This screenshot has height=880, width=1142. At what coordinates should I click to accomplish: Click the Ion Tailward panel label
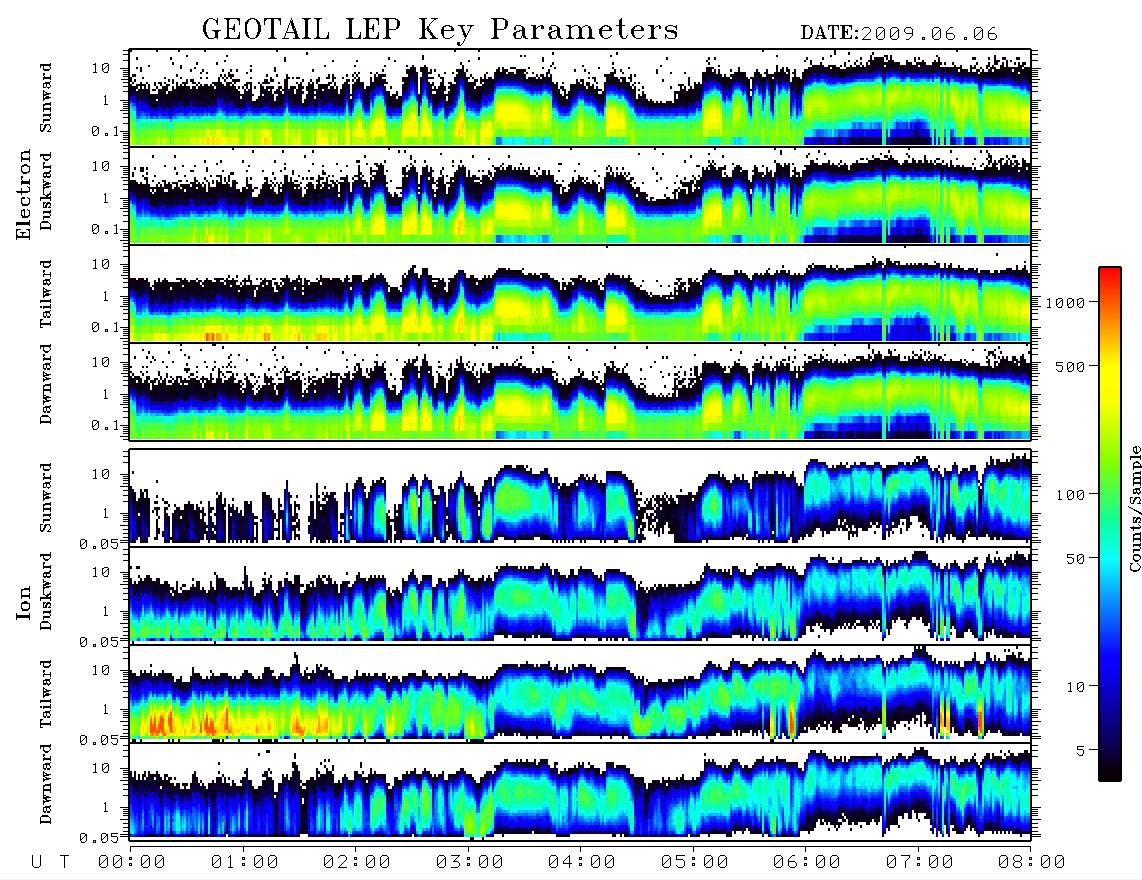pyautogui.click(x=46, y=694)
